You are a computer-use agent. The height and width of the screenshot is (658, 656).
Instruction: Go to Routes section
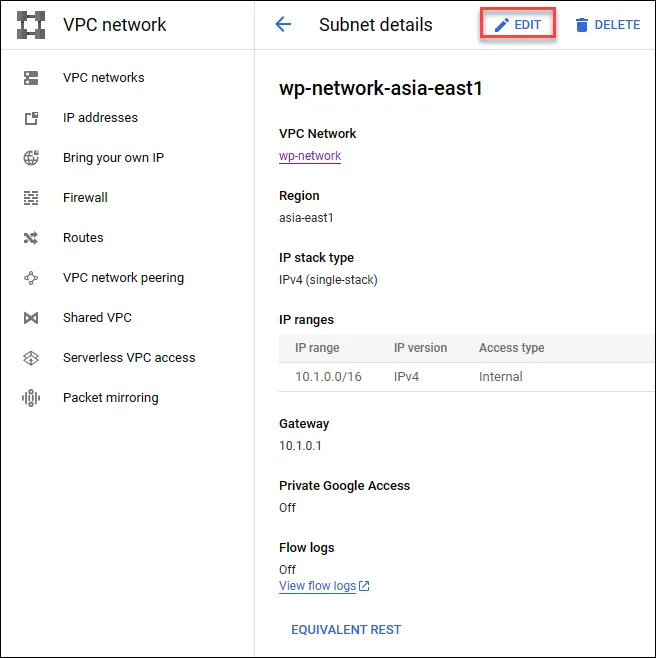pos(83,238)
